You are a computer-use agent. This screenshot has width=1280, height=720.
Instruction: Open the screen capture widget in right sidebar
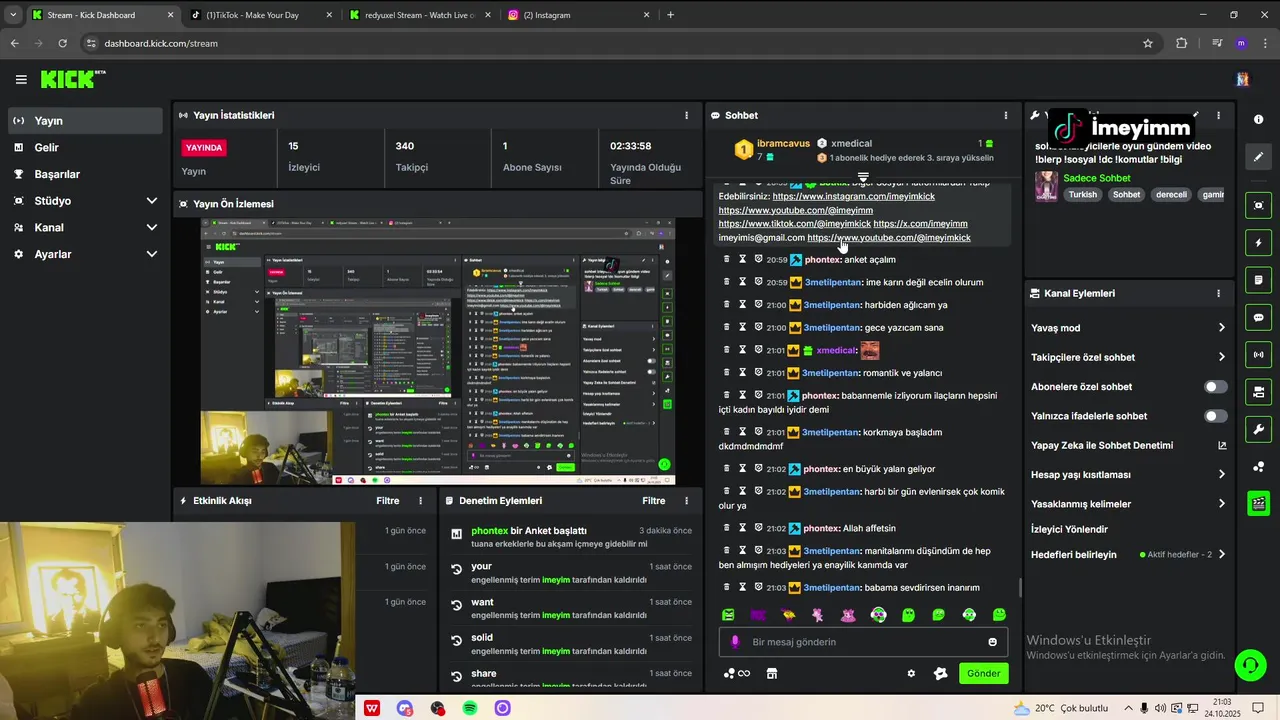tap(1258, 205)
